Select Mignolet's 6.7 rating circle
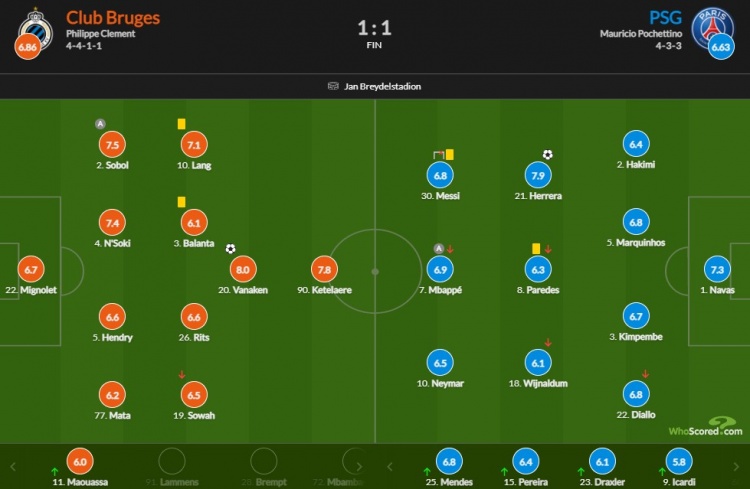The image size is (750, 489). 31,269
